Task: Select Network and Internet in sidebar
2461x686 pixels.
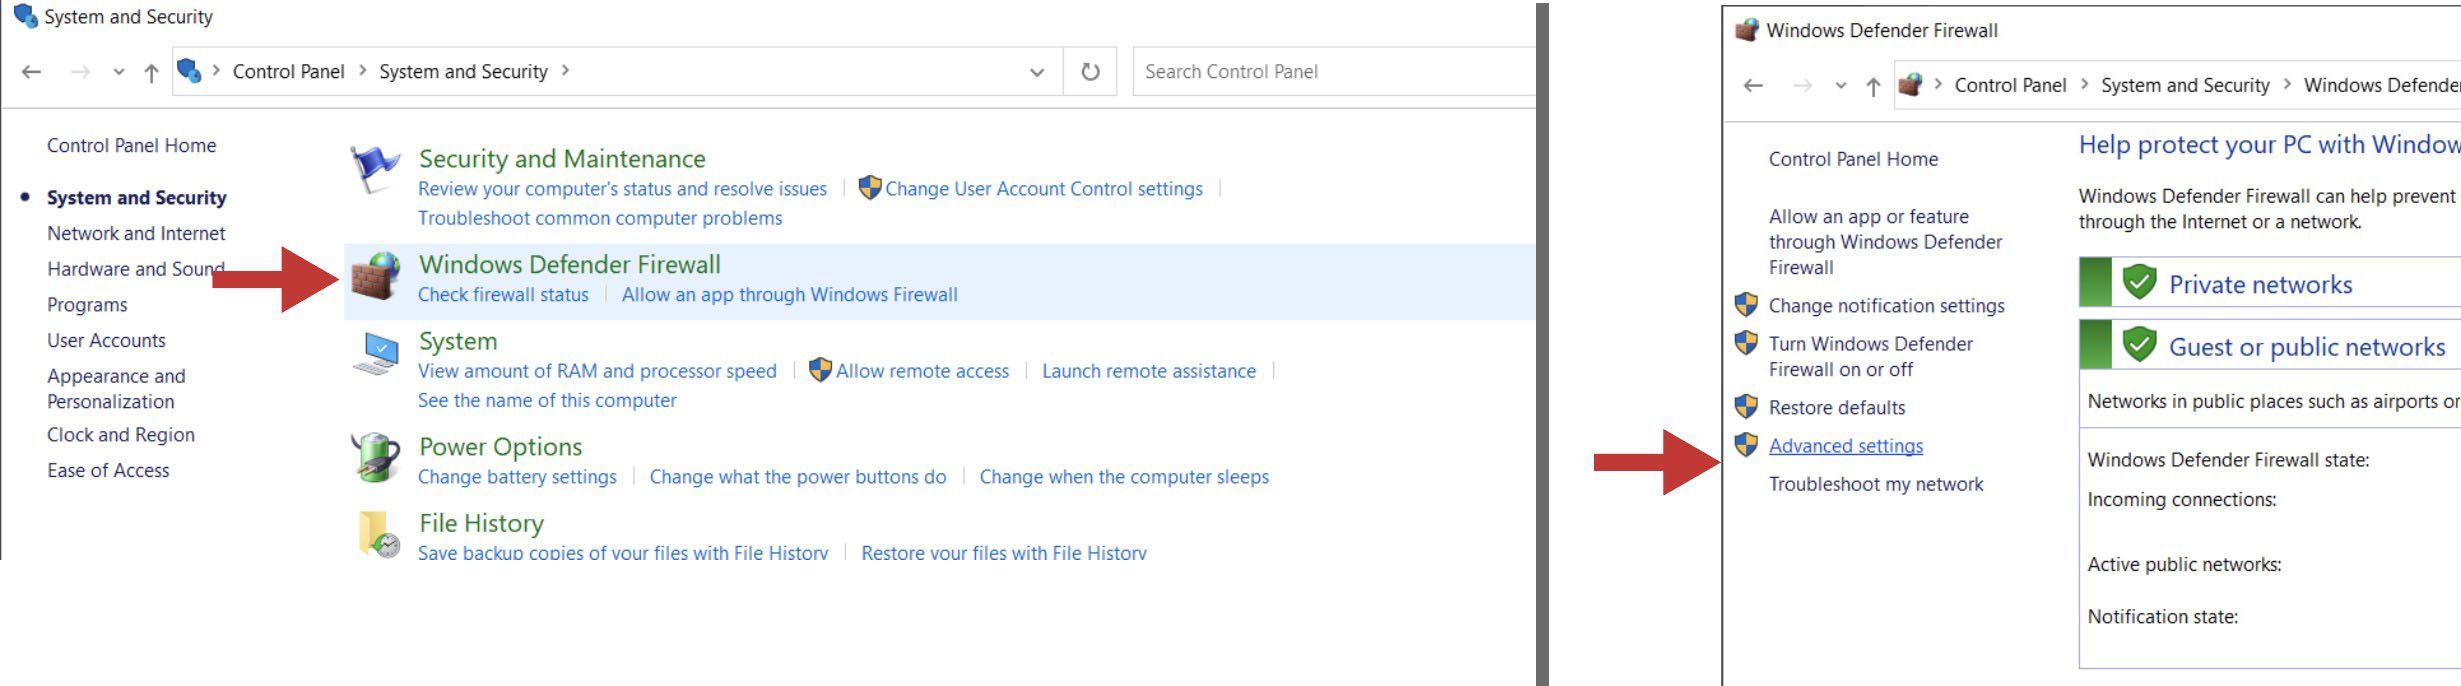Action: (136, 233)
